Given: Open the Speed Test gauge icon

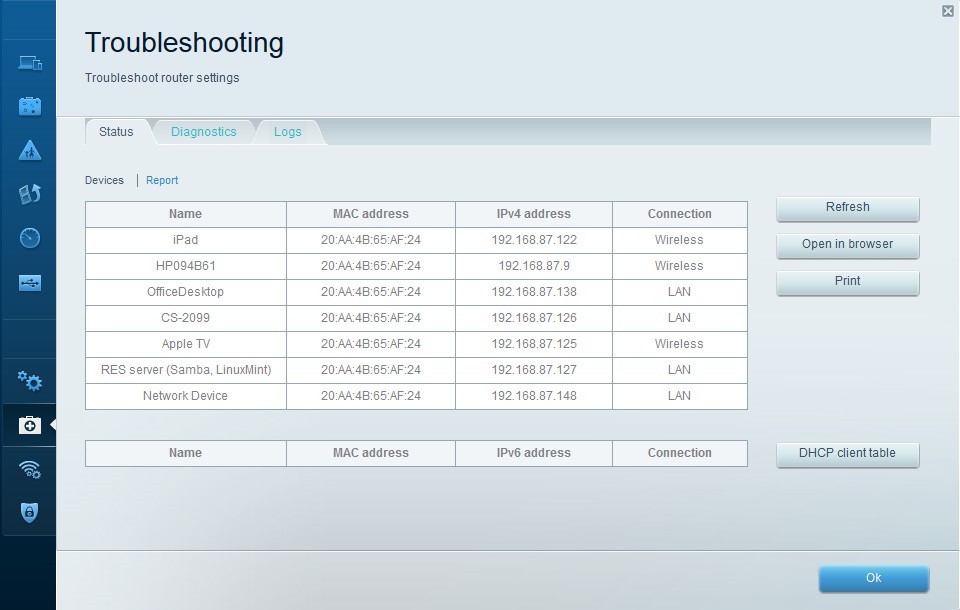Looking at the screenshot, I should [x=29, y=238].
